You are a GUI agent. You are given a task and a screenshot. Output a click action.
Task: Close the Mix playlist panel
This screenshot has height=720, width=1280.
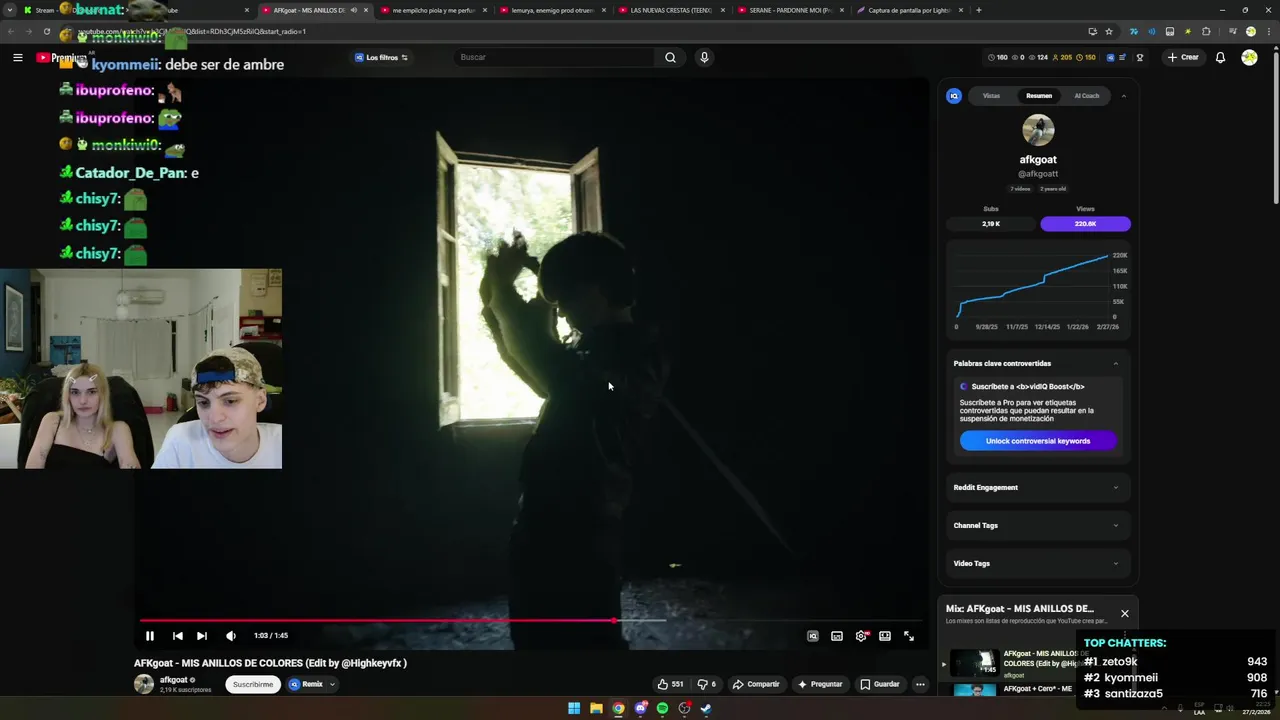coord(1125,614)
